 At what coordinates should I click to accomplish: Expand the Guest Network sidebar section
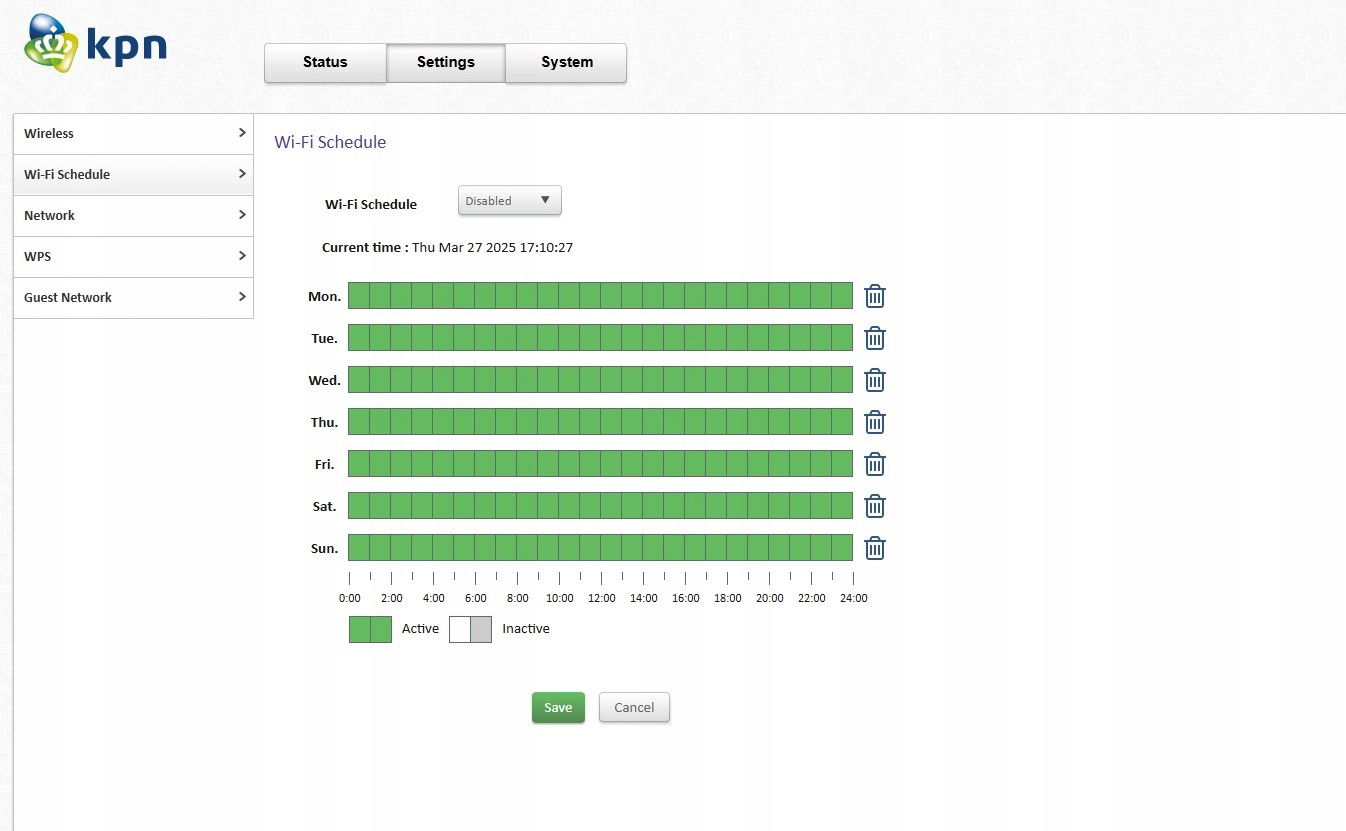coord(133,298)
